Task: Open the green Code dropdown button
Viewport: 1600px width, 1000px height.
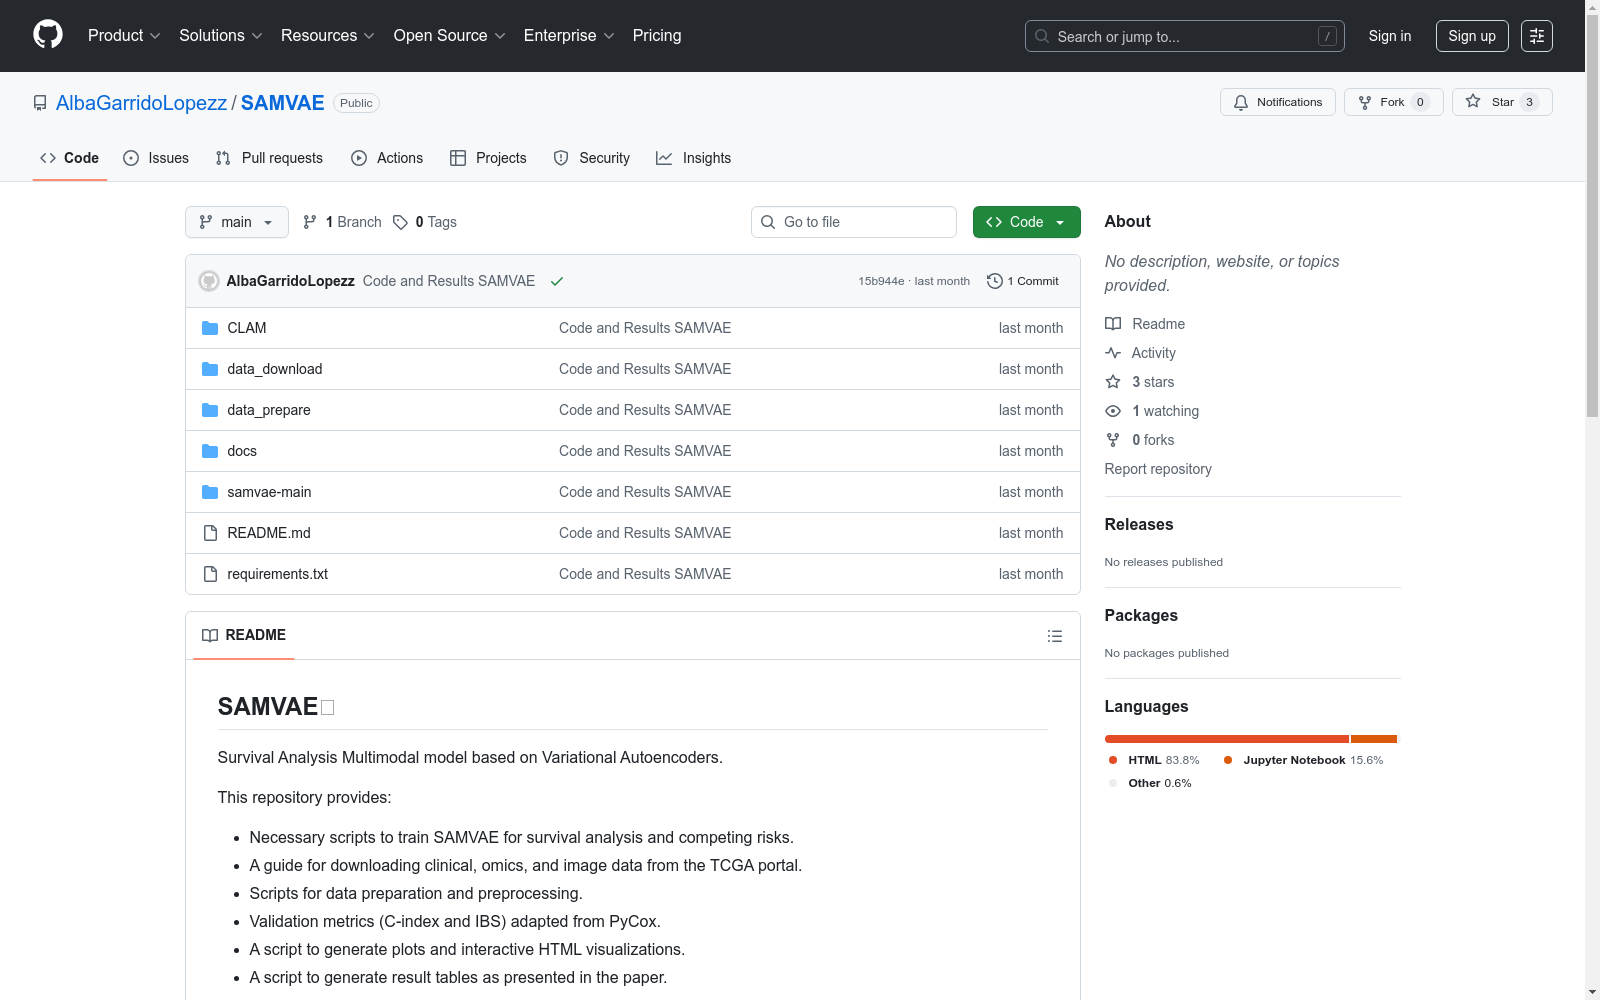Action: [1026, 222]
